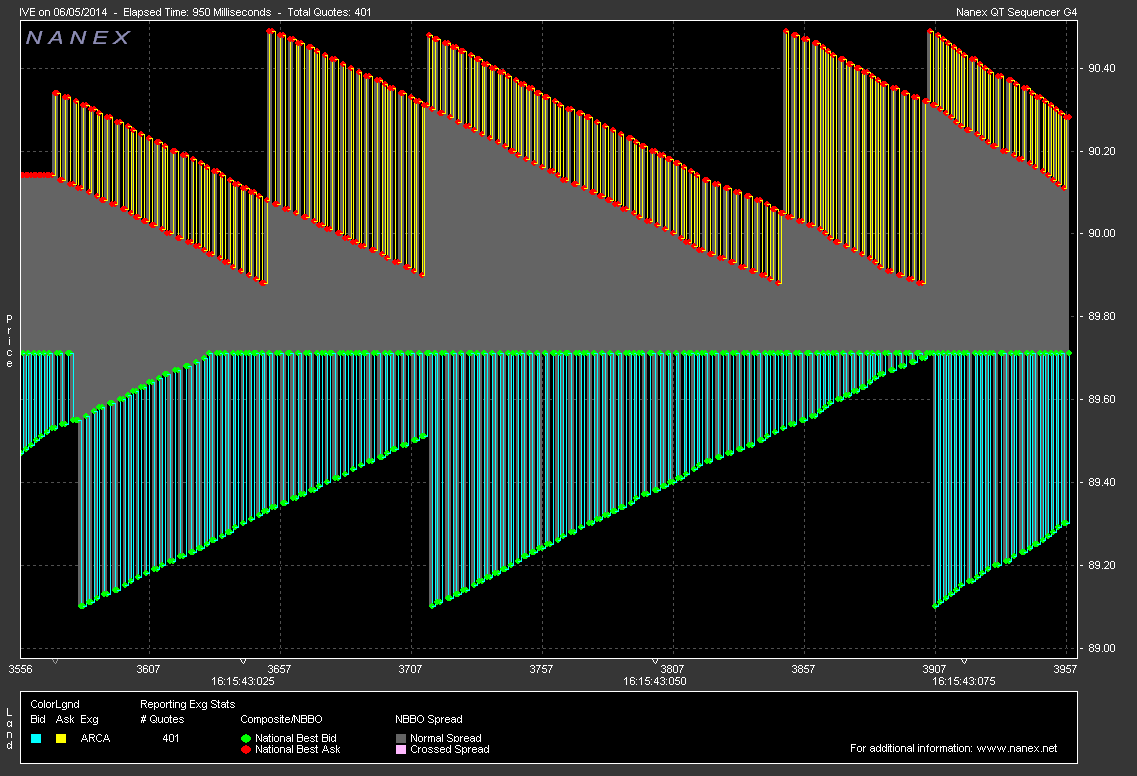The height and width of the screenshot is (776, 1137).
Task: Click the 89.00 price axis label
Action: (x=1101, y=648)
